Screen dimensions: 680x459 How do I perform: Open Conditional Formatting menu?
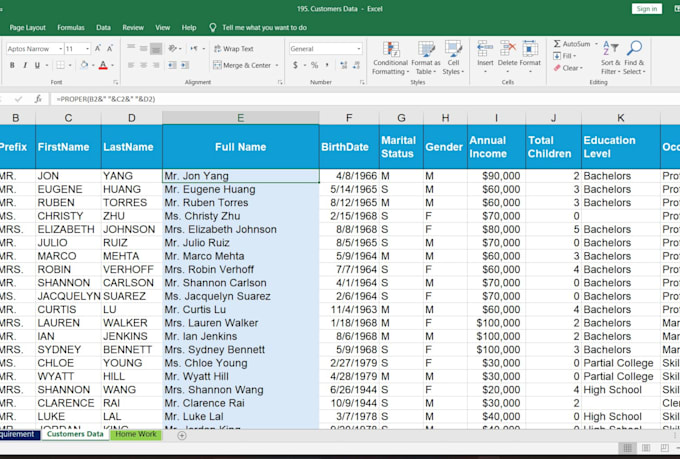click(x=390, y=58)
